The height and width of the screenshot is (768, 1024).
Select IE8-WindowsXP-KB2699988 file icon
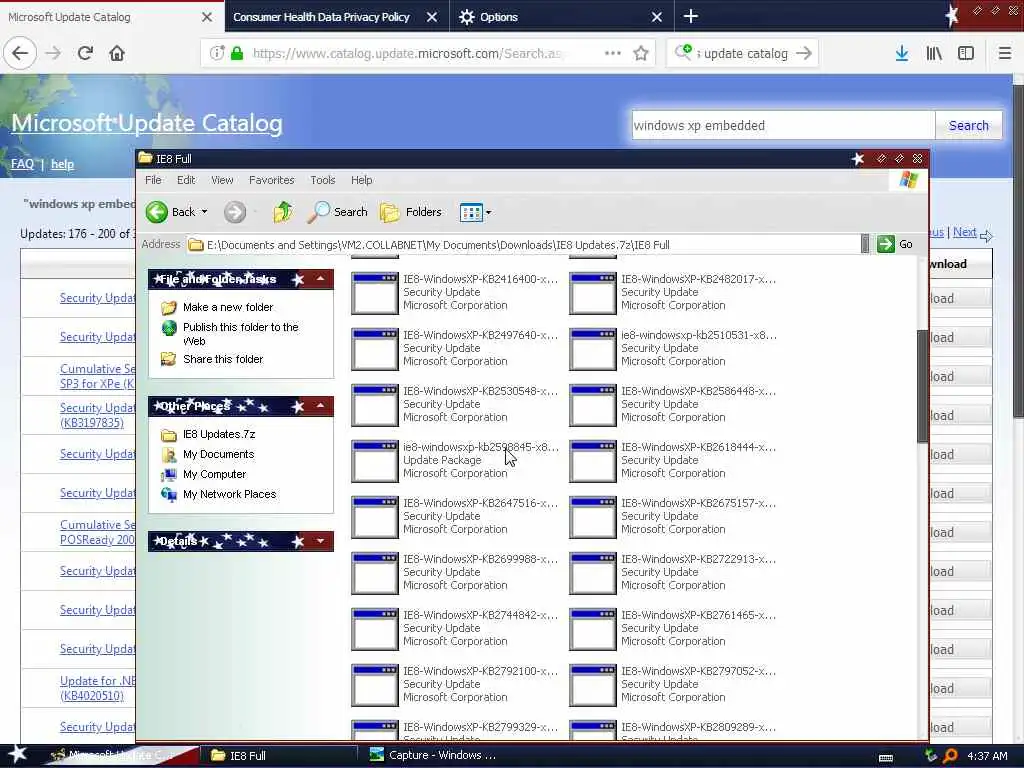point(375,573)
